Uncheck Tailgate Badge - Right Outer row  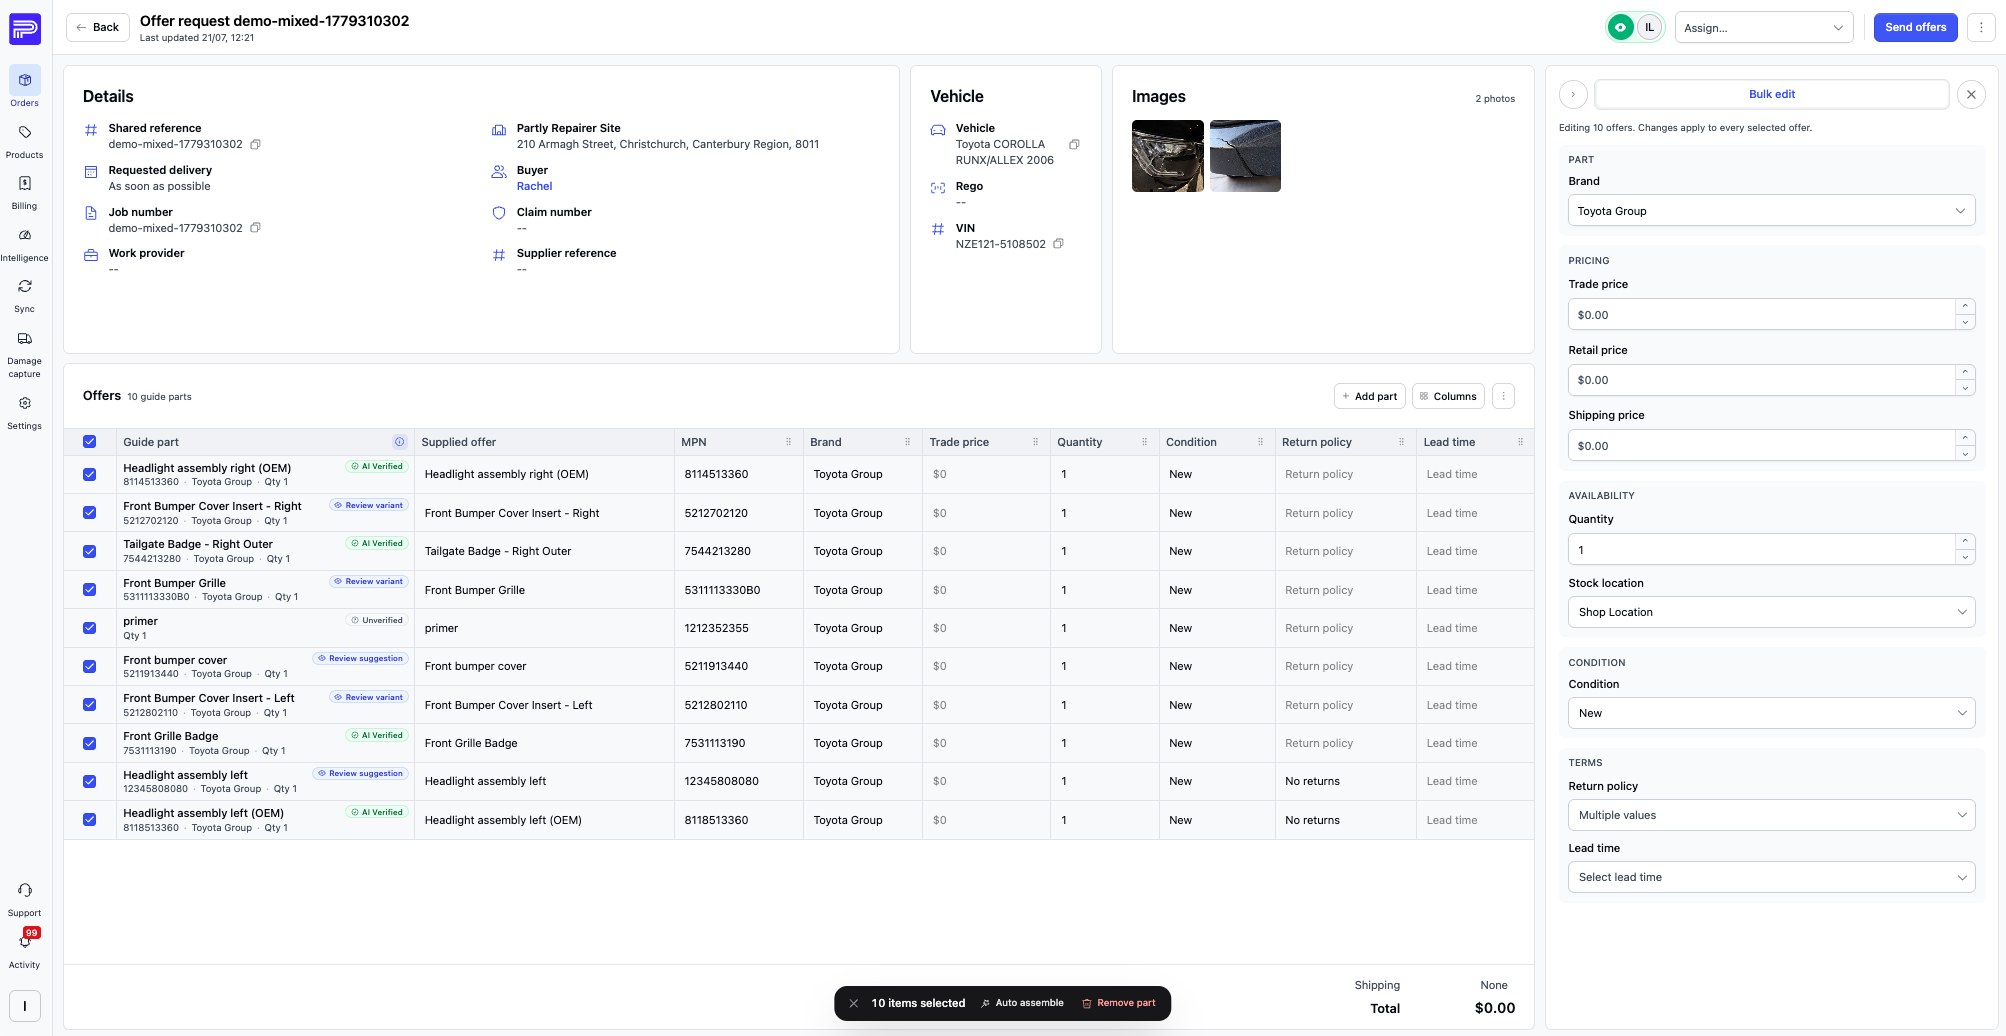[x=90, y=552]
